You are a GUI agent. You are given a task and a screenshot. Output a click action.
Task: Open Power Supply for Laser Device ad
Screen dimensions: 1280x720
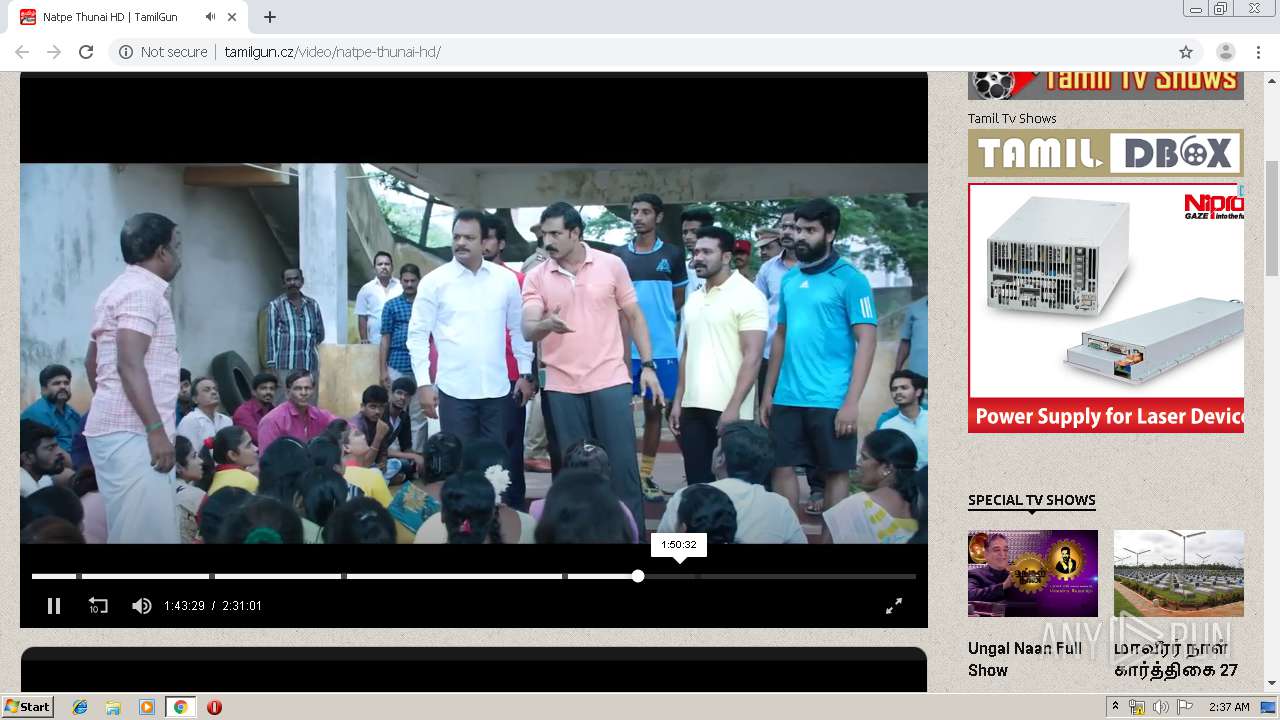tap(1106, 308)
